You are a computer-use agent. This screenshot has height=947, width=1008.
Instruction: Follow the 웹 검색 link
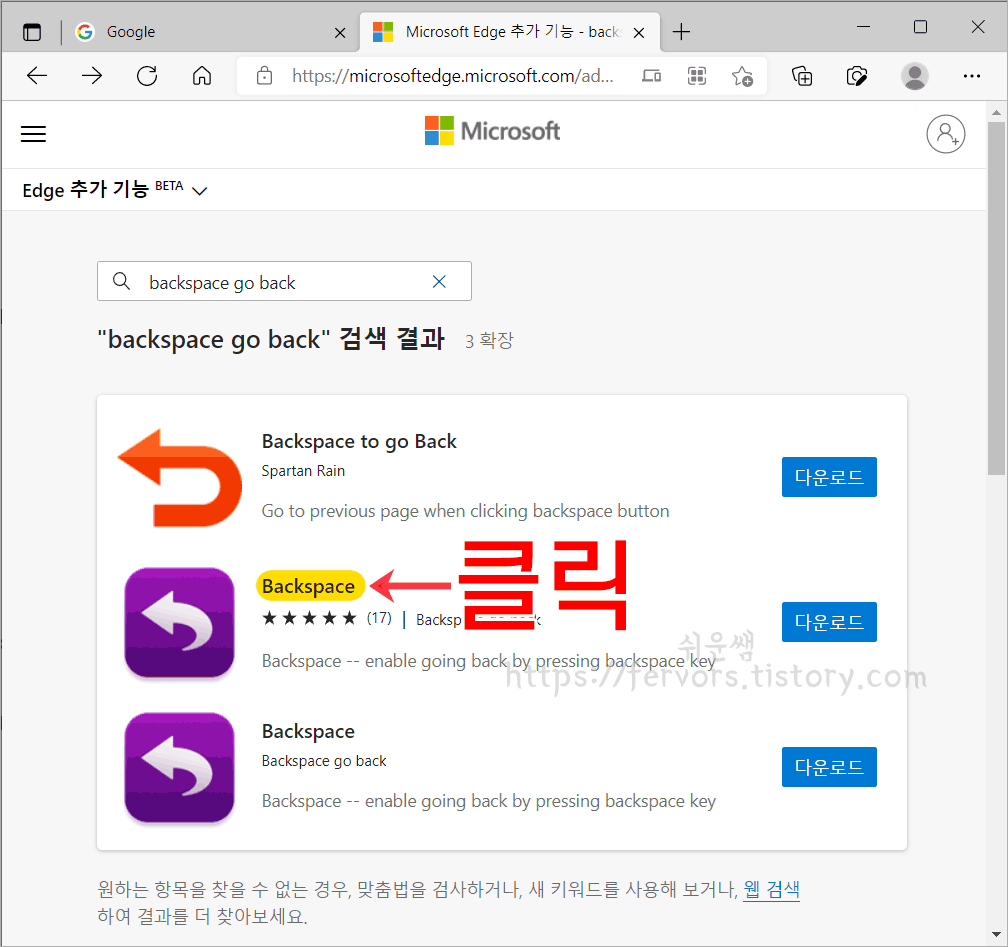[x=771, y=889]
